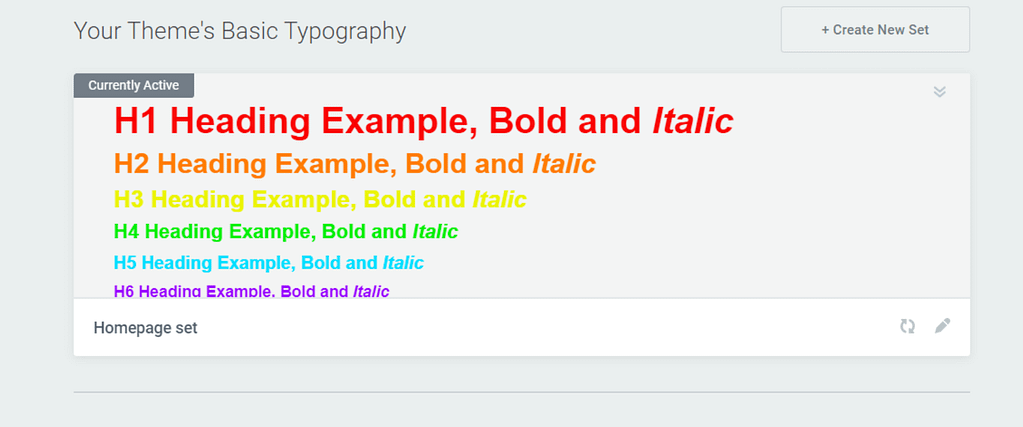
Task: Expand the typography set with the double chevron
Action: [939, 92]
